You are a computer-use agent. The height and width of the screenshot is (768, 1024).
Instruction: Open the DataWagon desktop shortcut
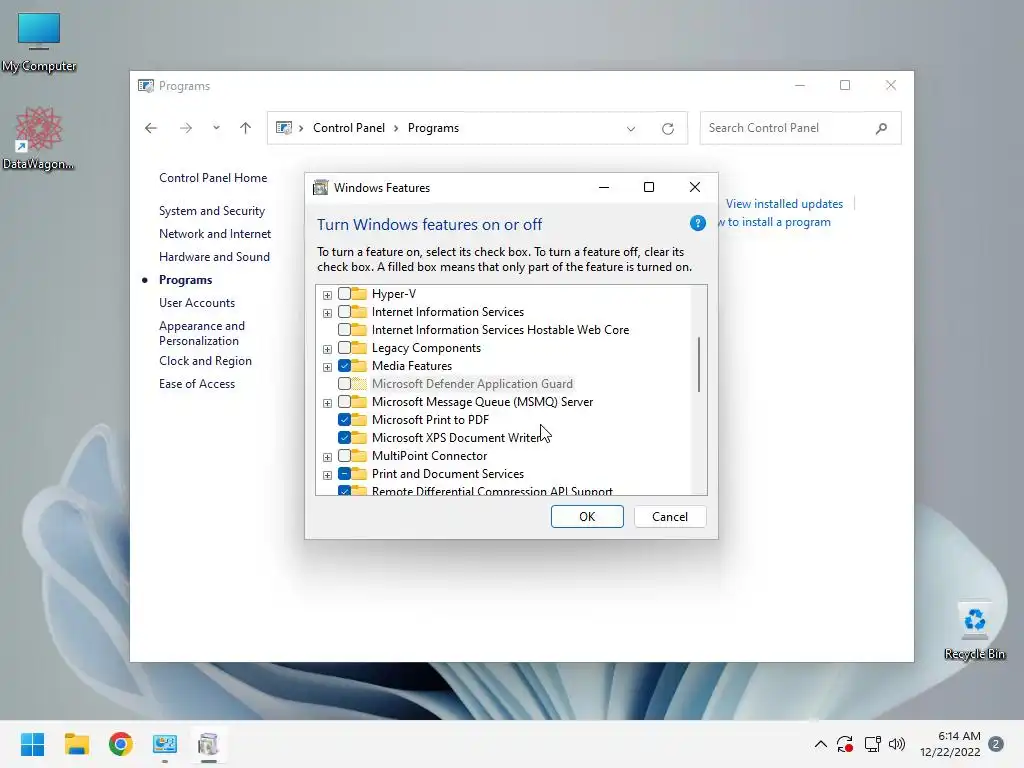pyautogui.click(x=39, y=138)
